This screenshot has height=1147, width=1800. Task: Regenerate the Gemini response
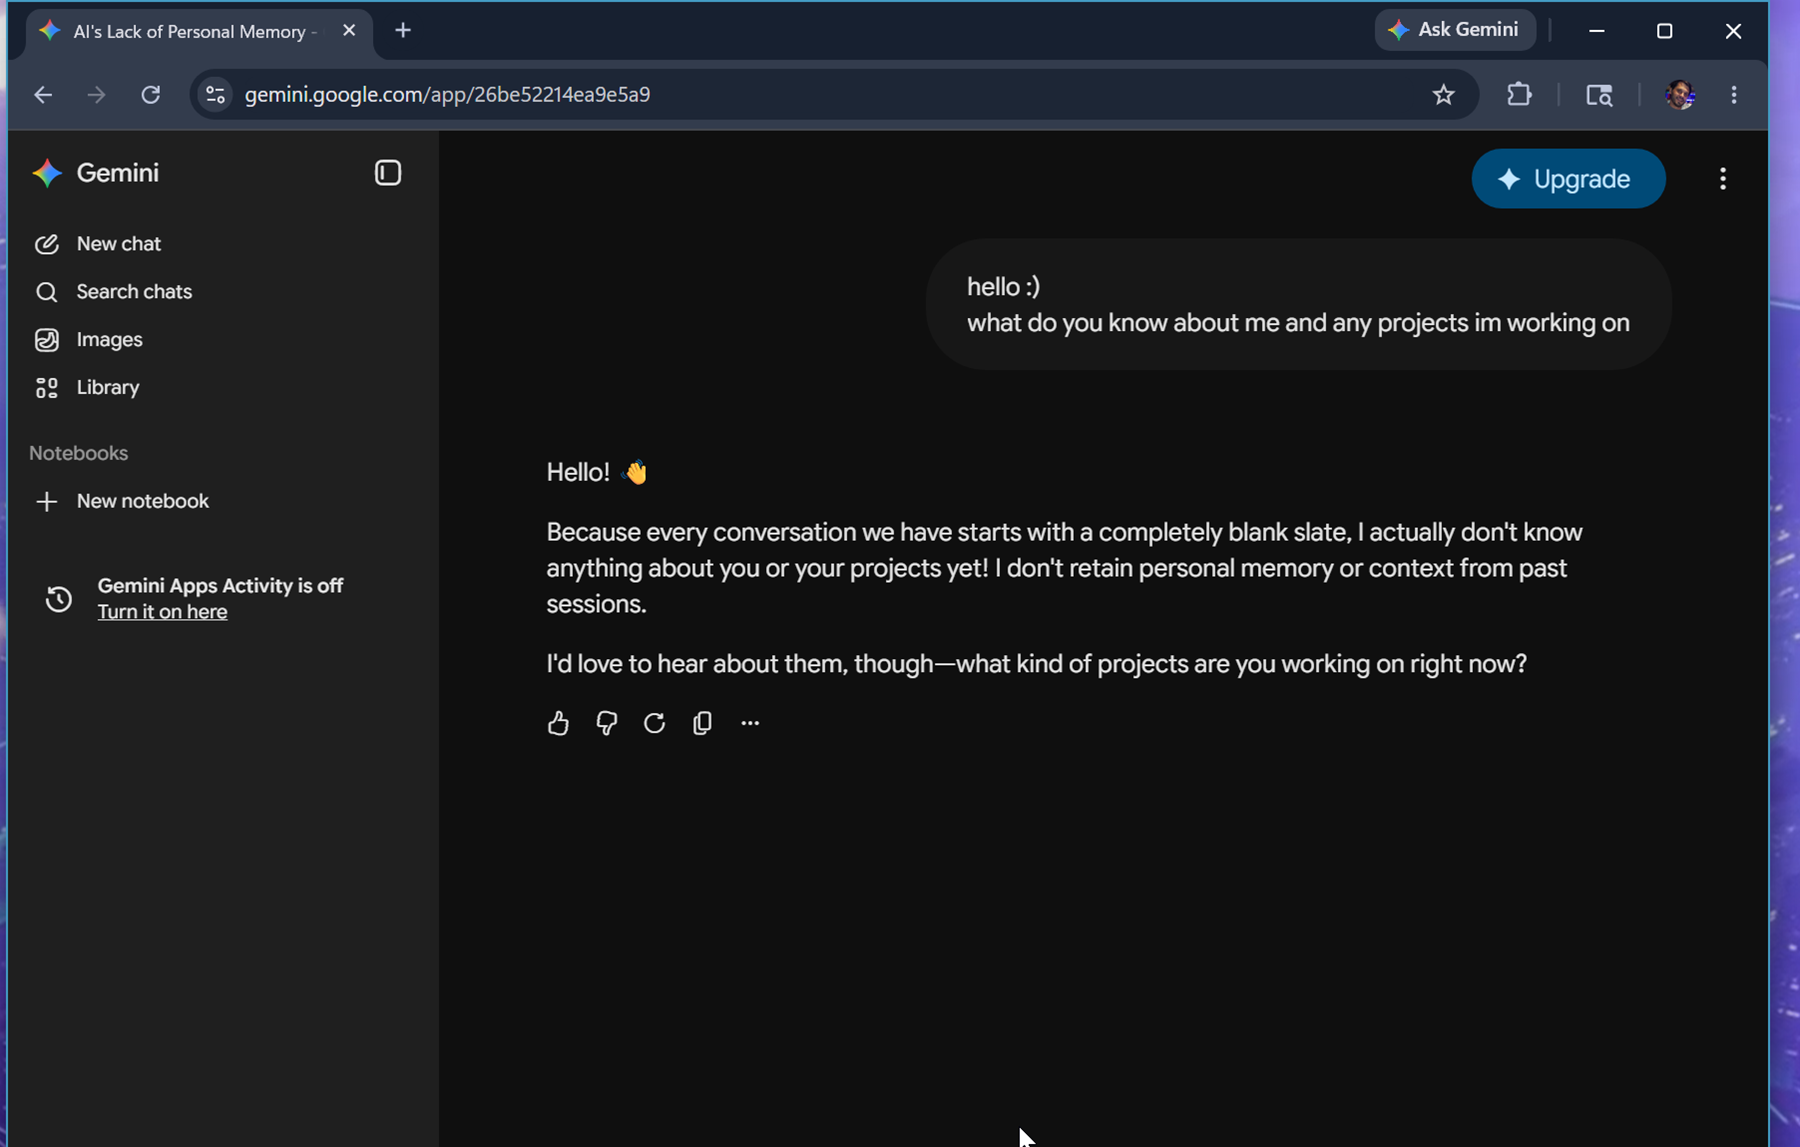(x=654, y=723)
